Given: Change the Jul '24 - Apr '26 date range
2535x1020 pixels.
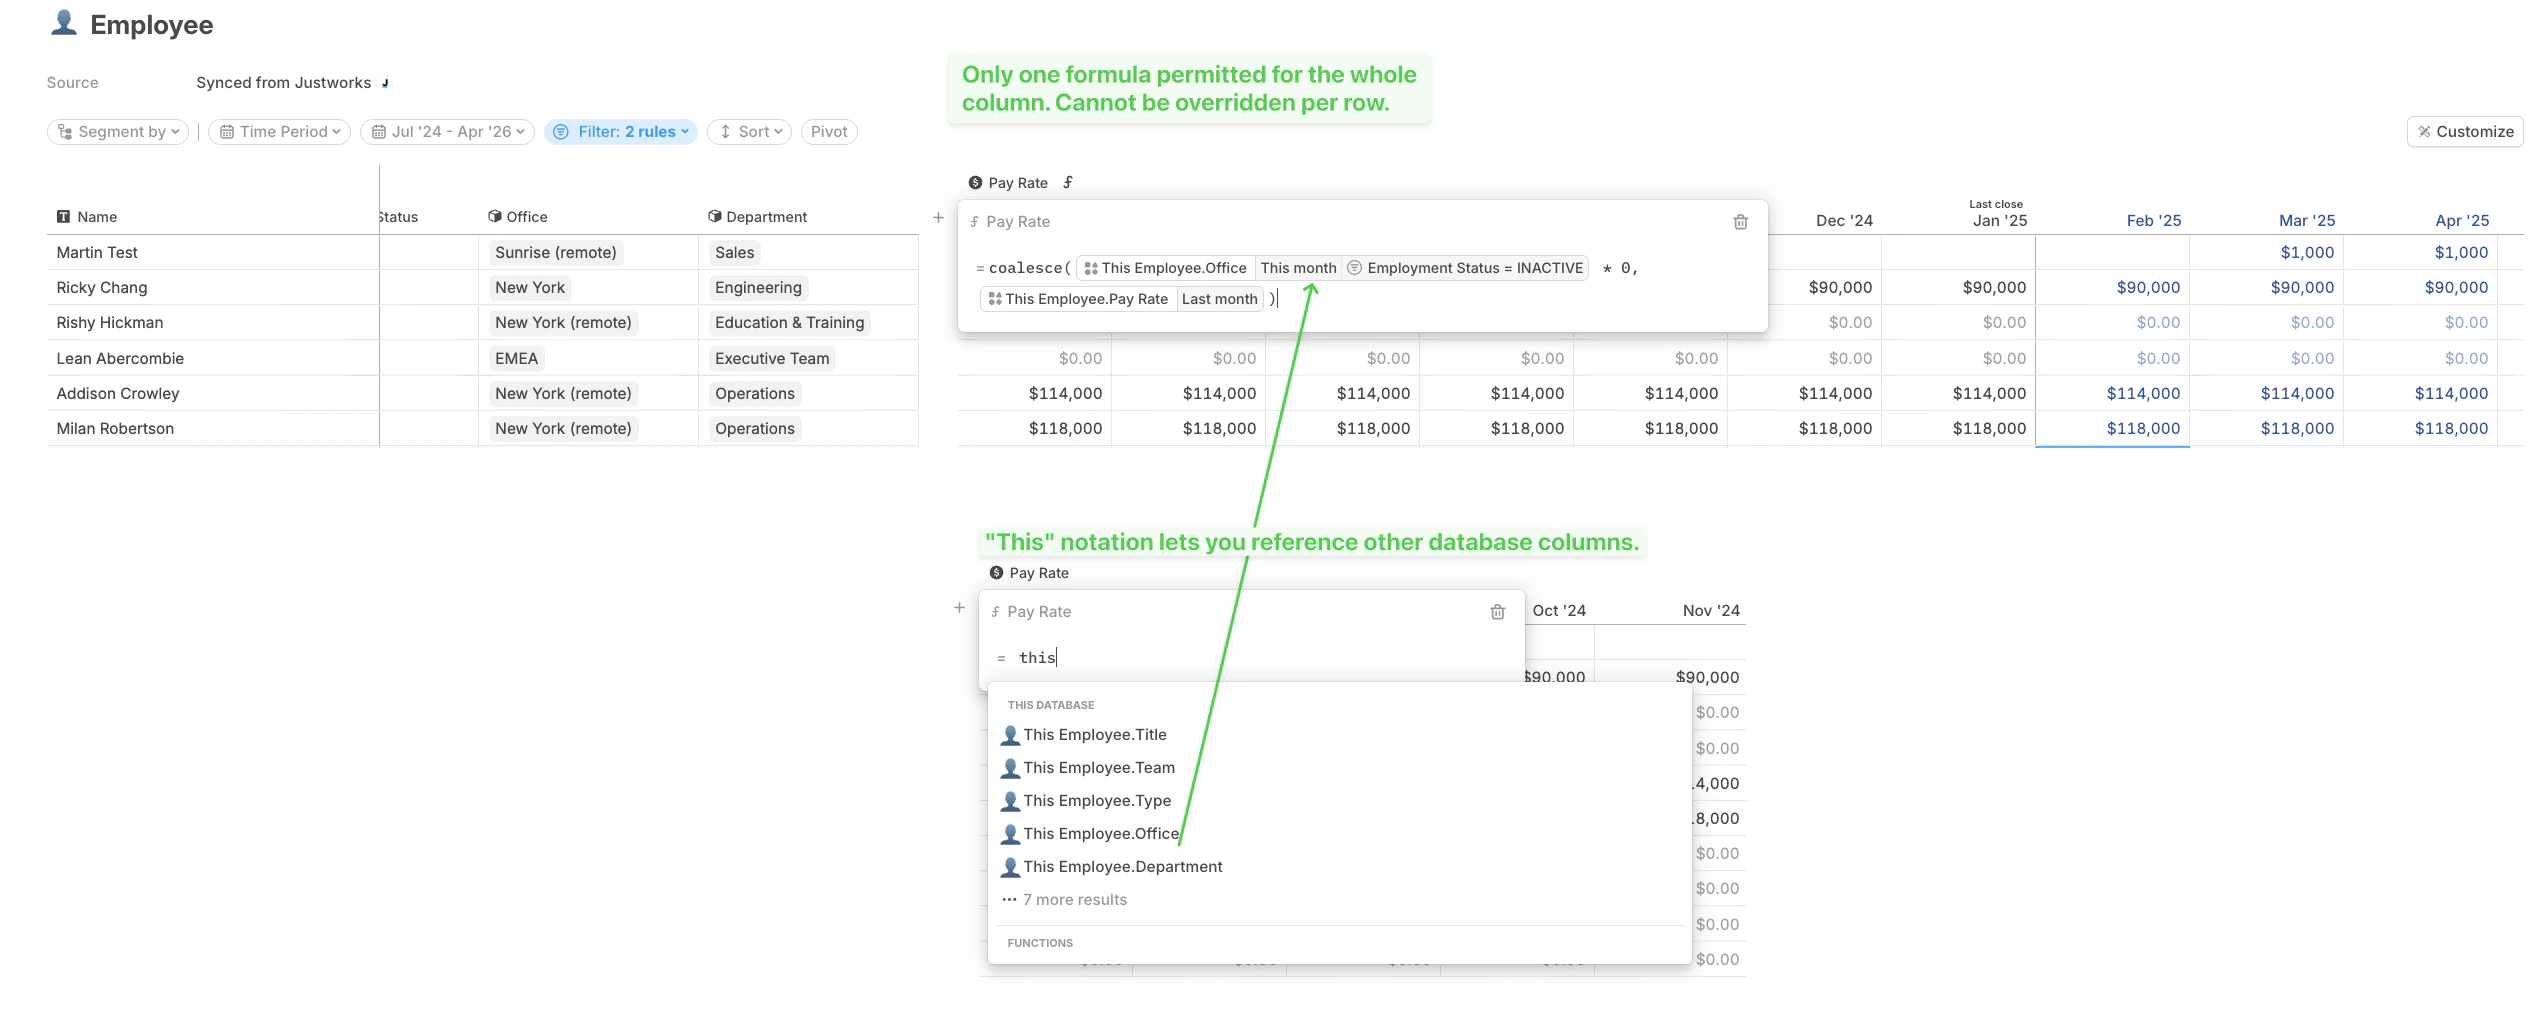Looking at the screenshot, I should [447, 132].
